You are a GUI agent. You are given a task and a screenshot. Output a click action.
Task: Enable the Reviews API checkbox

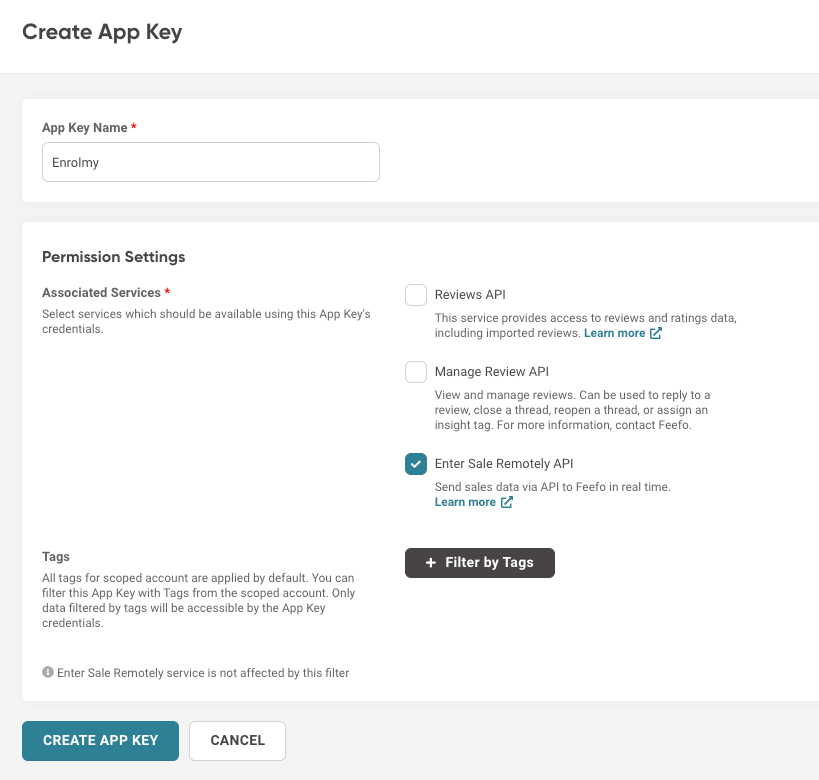(416, 295)
